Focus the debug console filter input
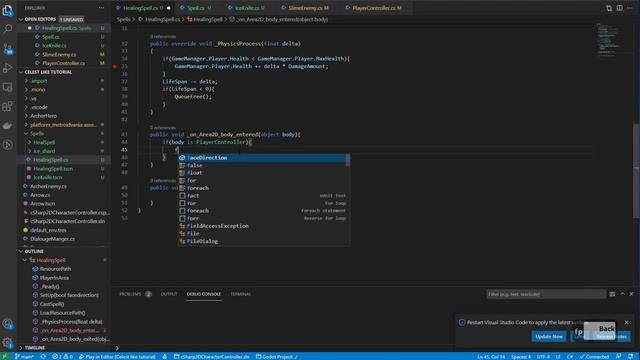Image resolution: width=640 pixels, height=360 pixels. tap(546, 294)
